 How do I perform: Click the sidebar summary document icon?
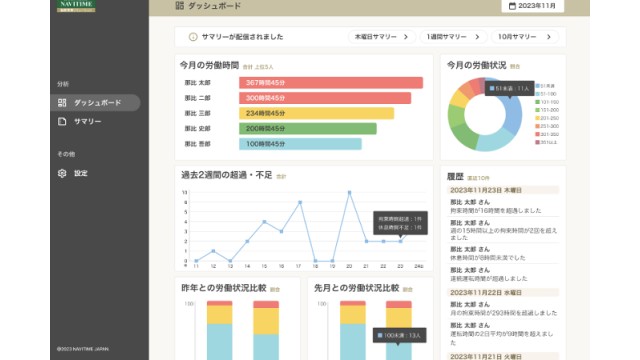point(62,122)
